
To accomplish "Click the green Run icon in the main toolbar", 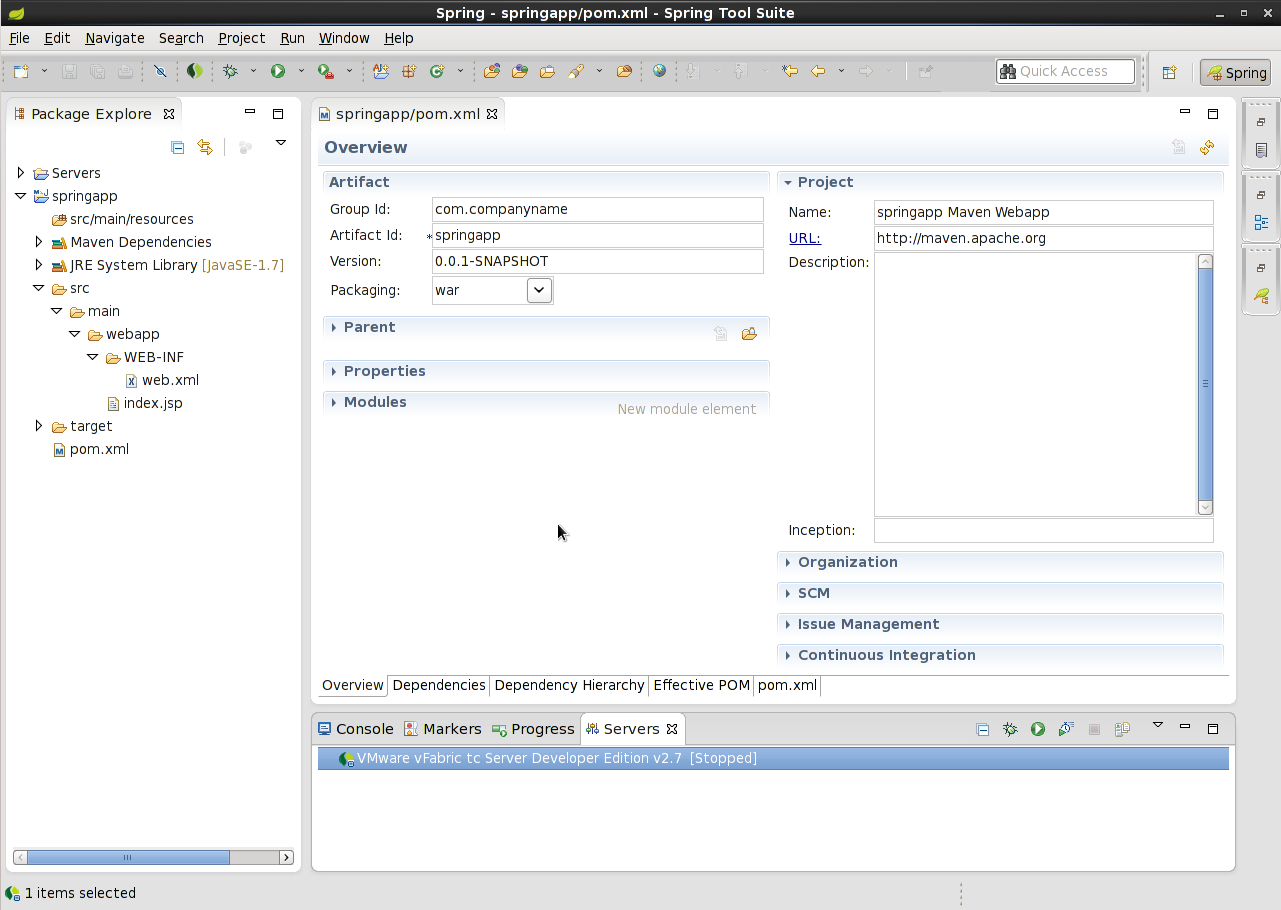I will tap(278, 71).
